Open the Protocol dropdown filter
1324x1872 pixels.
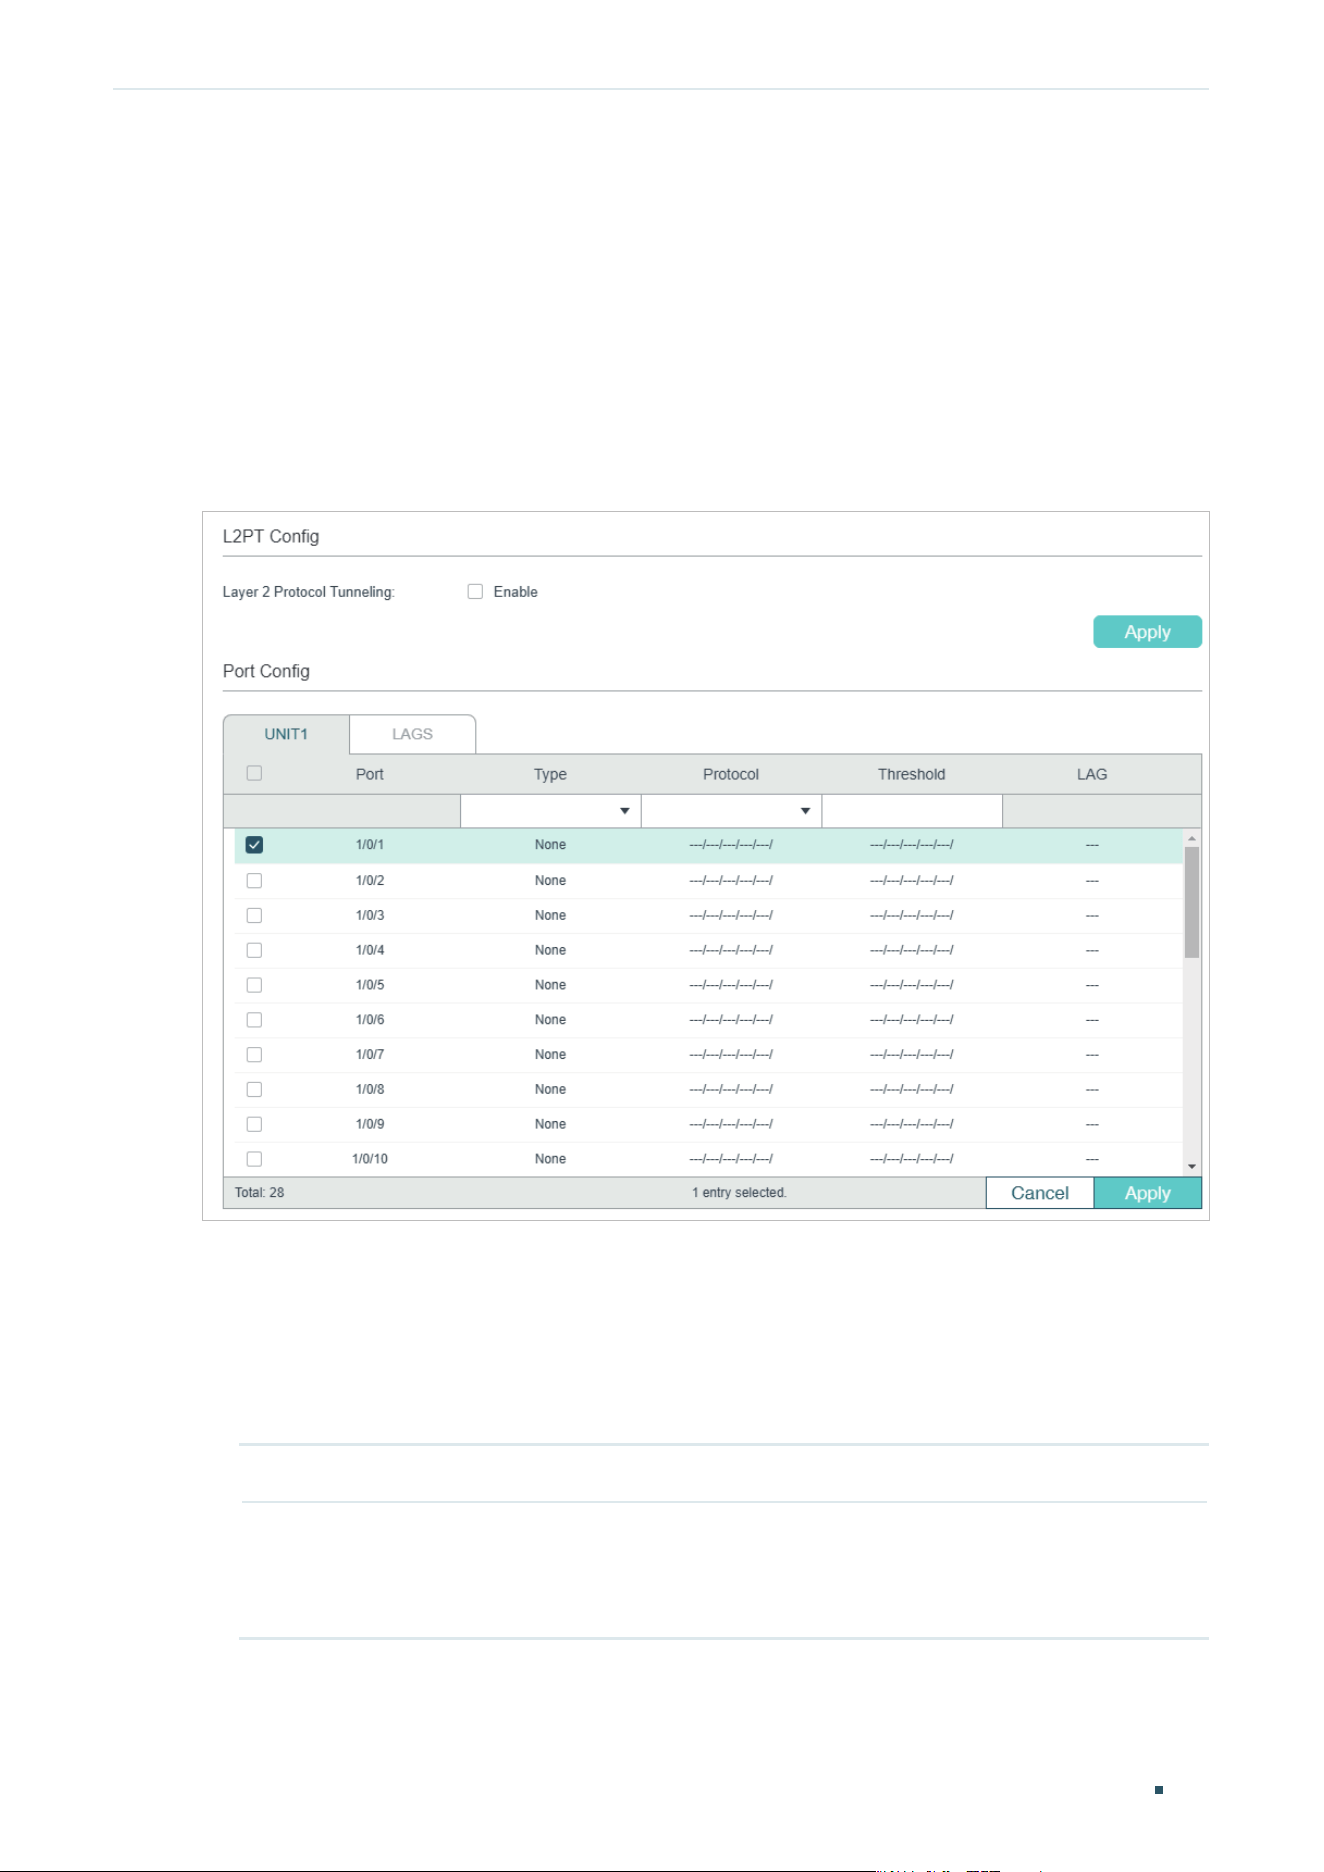pyautogui.click(x=731, y=811)
